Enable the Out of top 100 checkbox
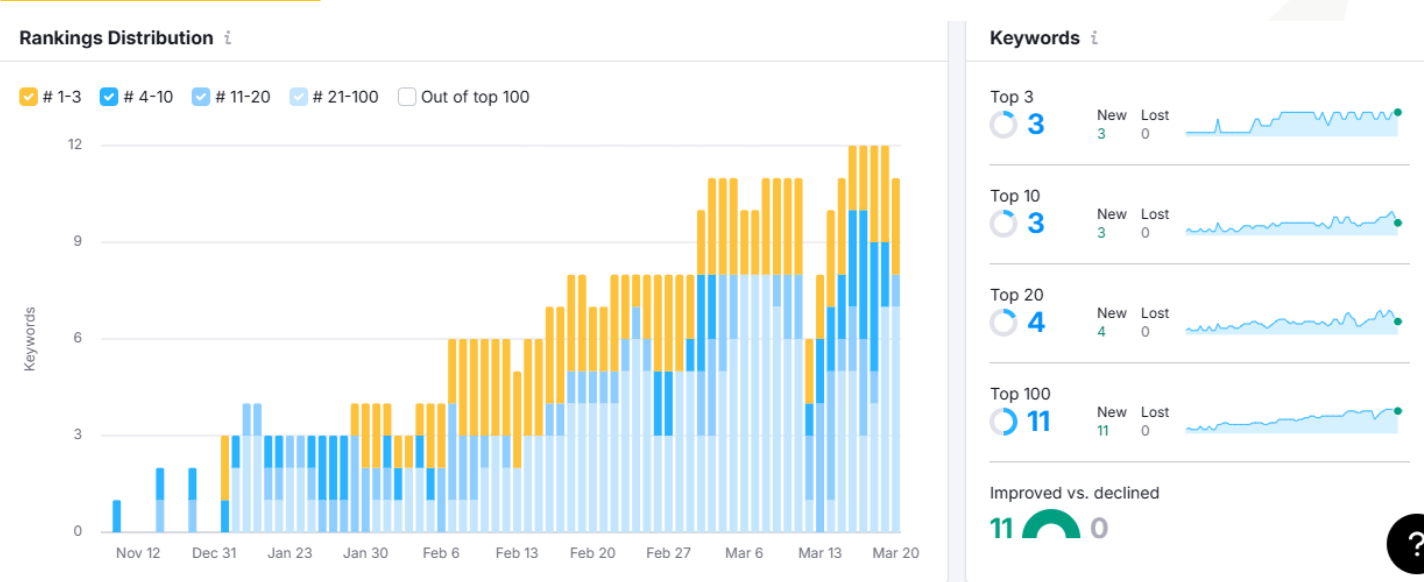 [x=407, y=97]
